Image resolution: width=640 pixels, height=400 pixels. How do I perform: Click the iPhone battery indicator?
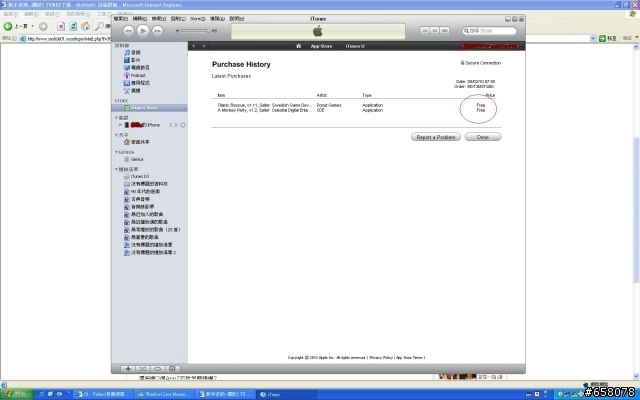[173, 125]
